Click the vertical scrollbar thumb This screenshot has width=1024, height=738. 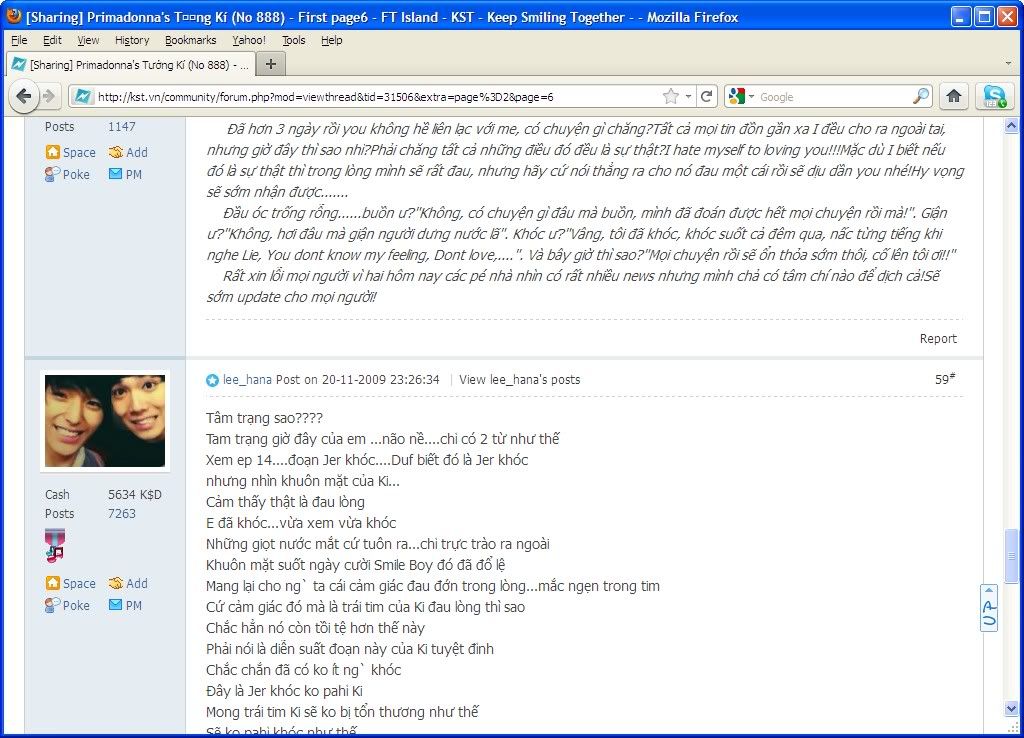tap(1012, 556)
